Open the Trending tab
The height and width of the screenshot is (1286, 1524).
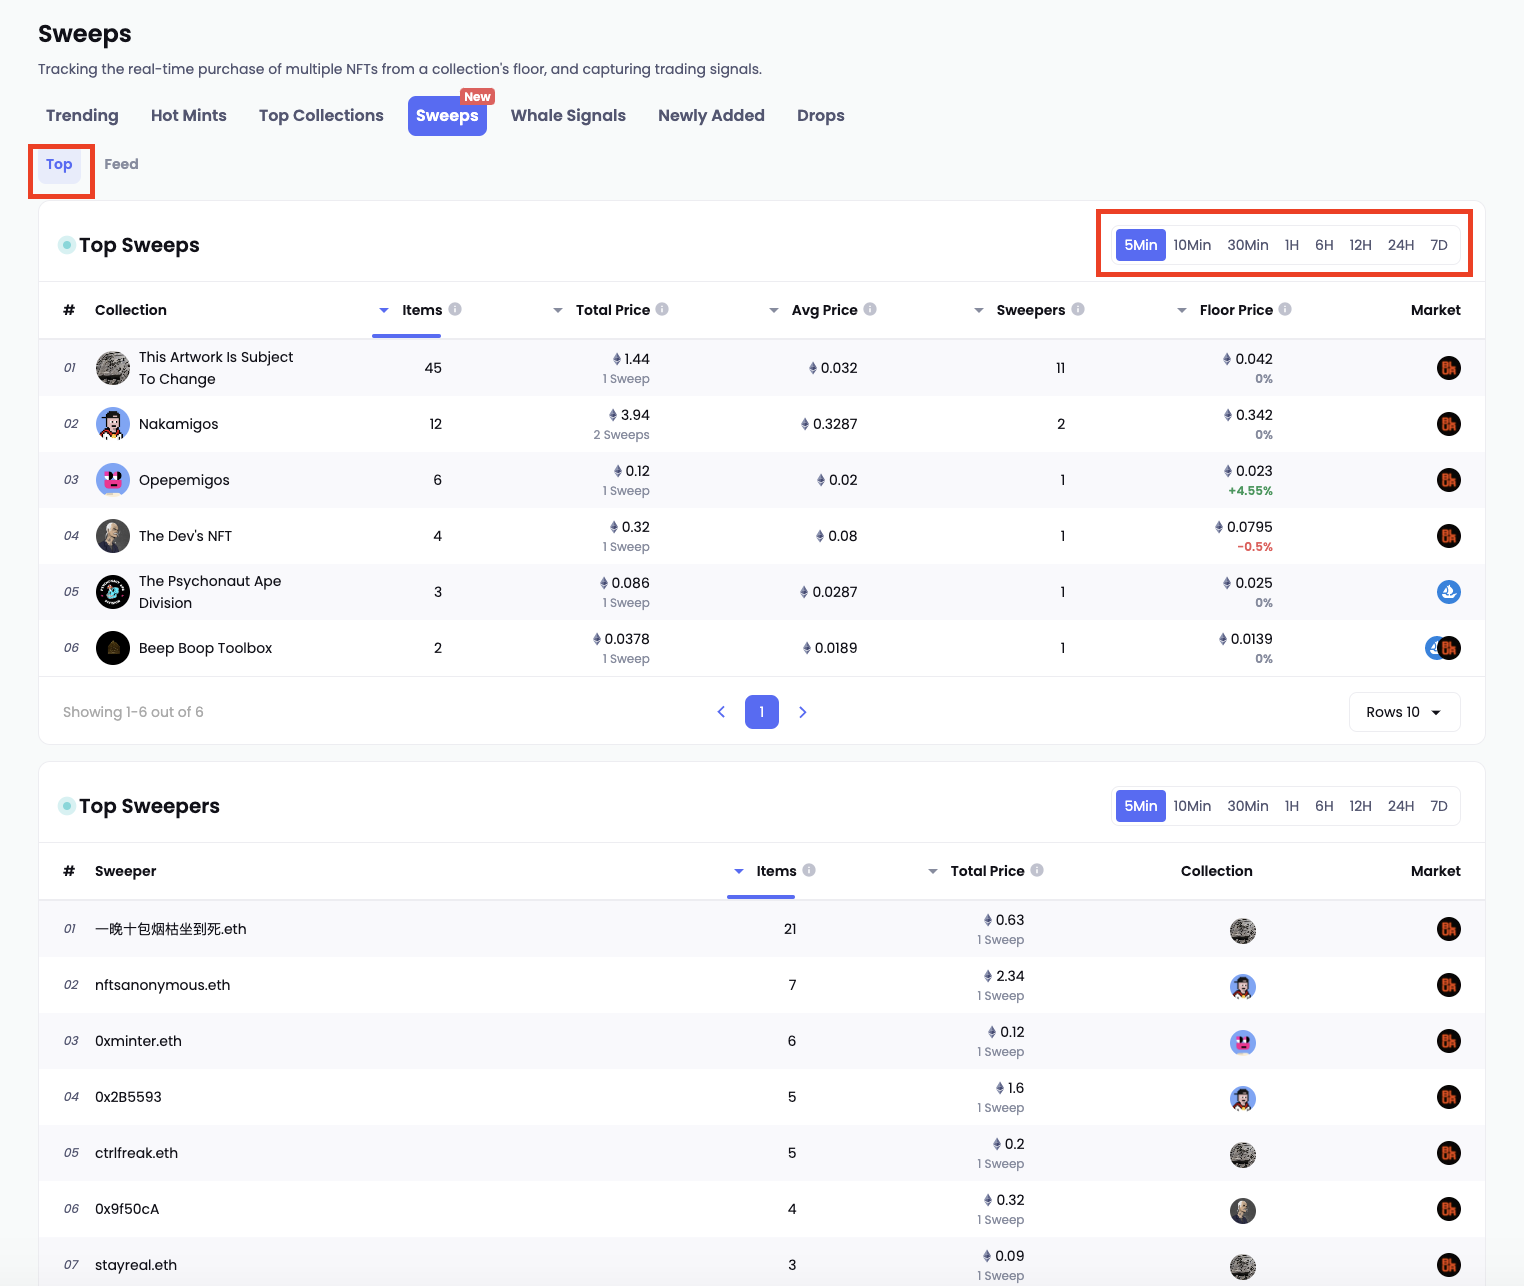pyautogui.click(x=82, y=116)
